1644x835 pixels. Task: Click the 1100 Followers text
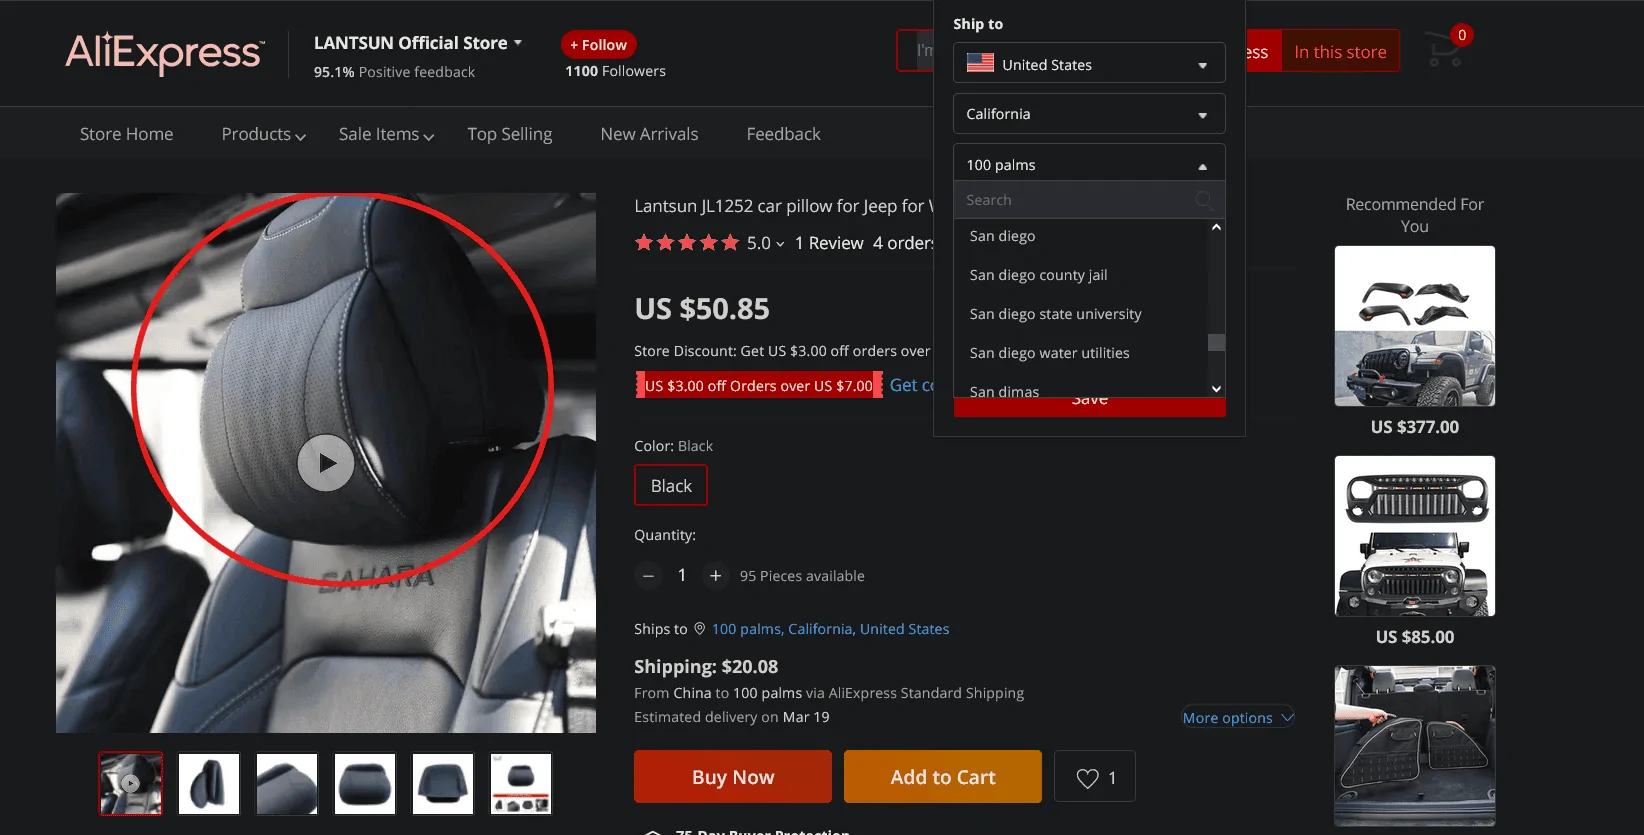615,71
